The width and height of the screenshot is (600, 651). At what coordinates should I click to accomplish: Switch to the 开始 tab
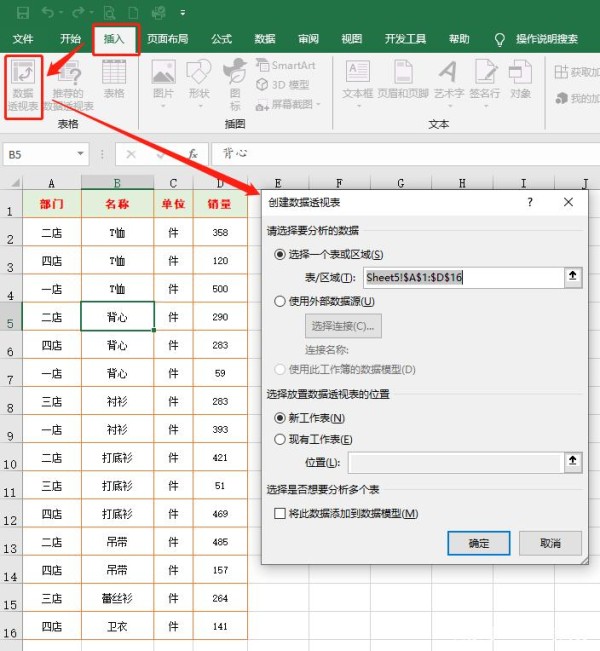(70, 39)
